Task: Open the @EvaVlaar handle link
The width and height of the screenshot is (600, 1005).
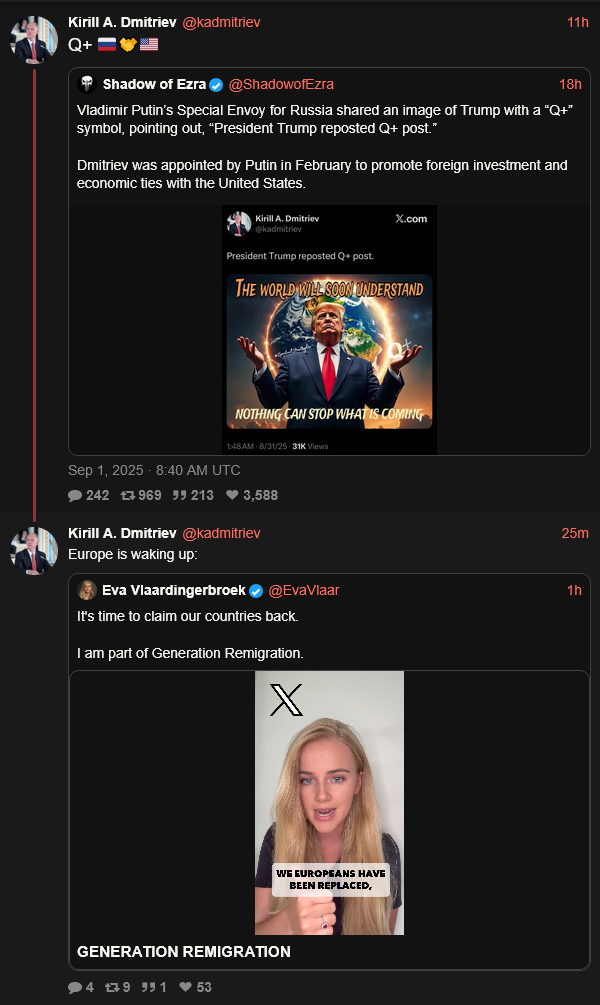Action: [303, 590]
